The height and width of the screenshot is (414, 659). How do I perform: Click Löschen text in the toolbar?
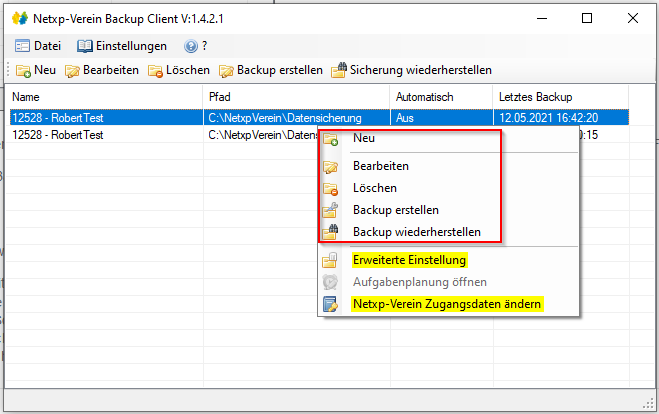pos(188,70)
